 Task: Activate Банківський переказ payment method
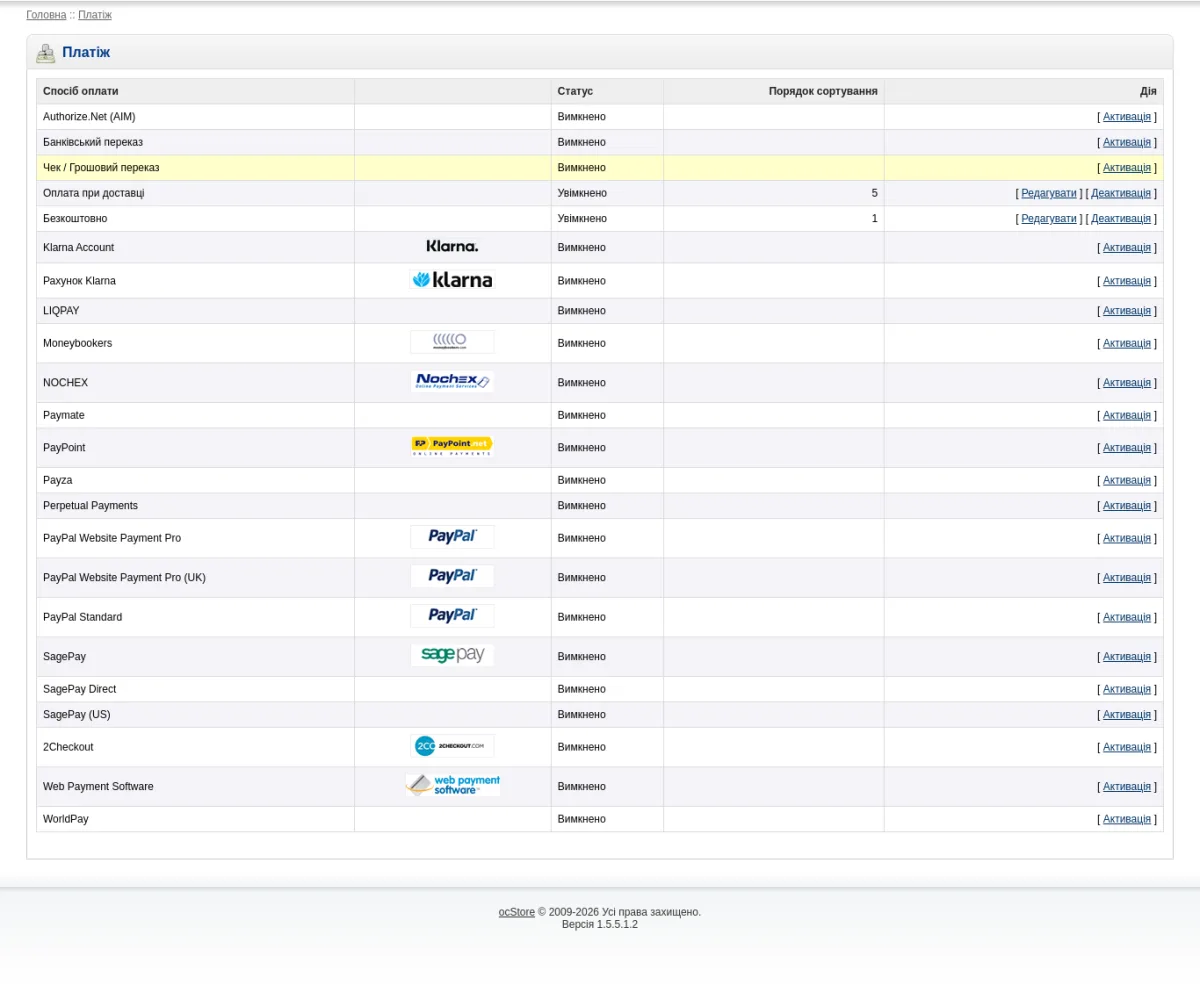point(1127,142)
